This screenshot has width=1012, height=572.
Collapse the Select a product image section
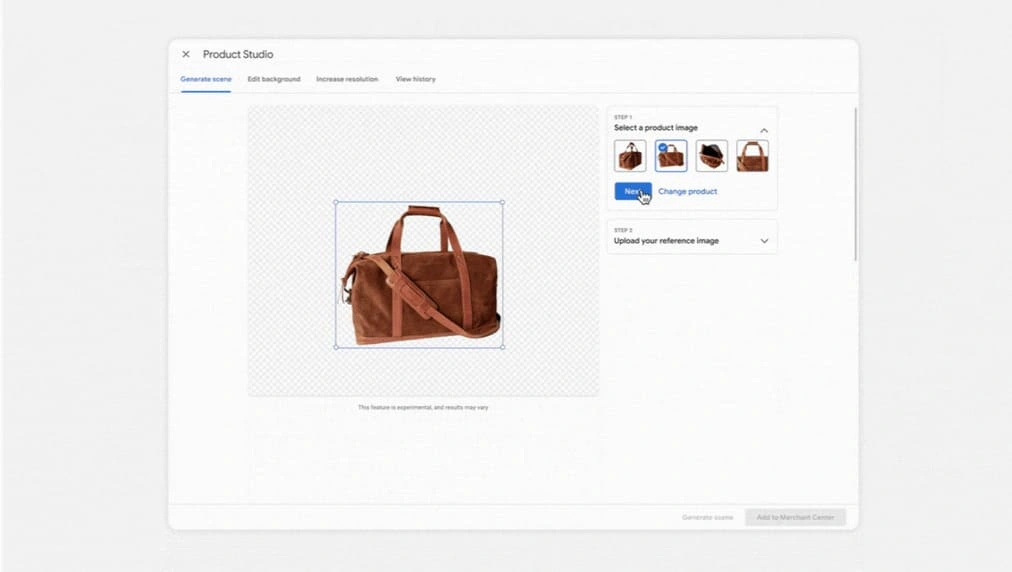pyautogui.click(x=764, y=130)
